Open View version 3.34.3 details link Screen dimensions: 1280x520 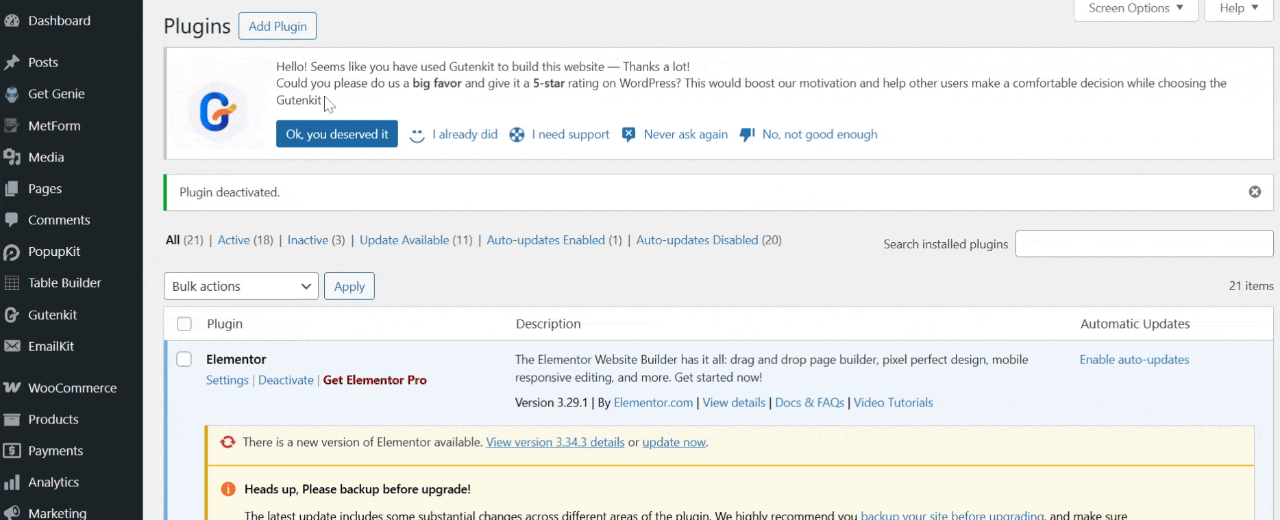(555, 442)
